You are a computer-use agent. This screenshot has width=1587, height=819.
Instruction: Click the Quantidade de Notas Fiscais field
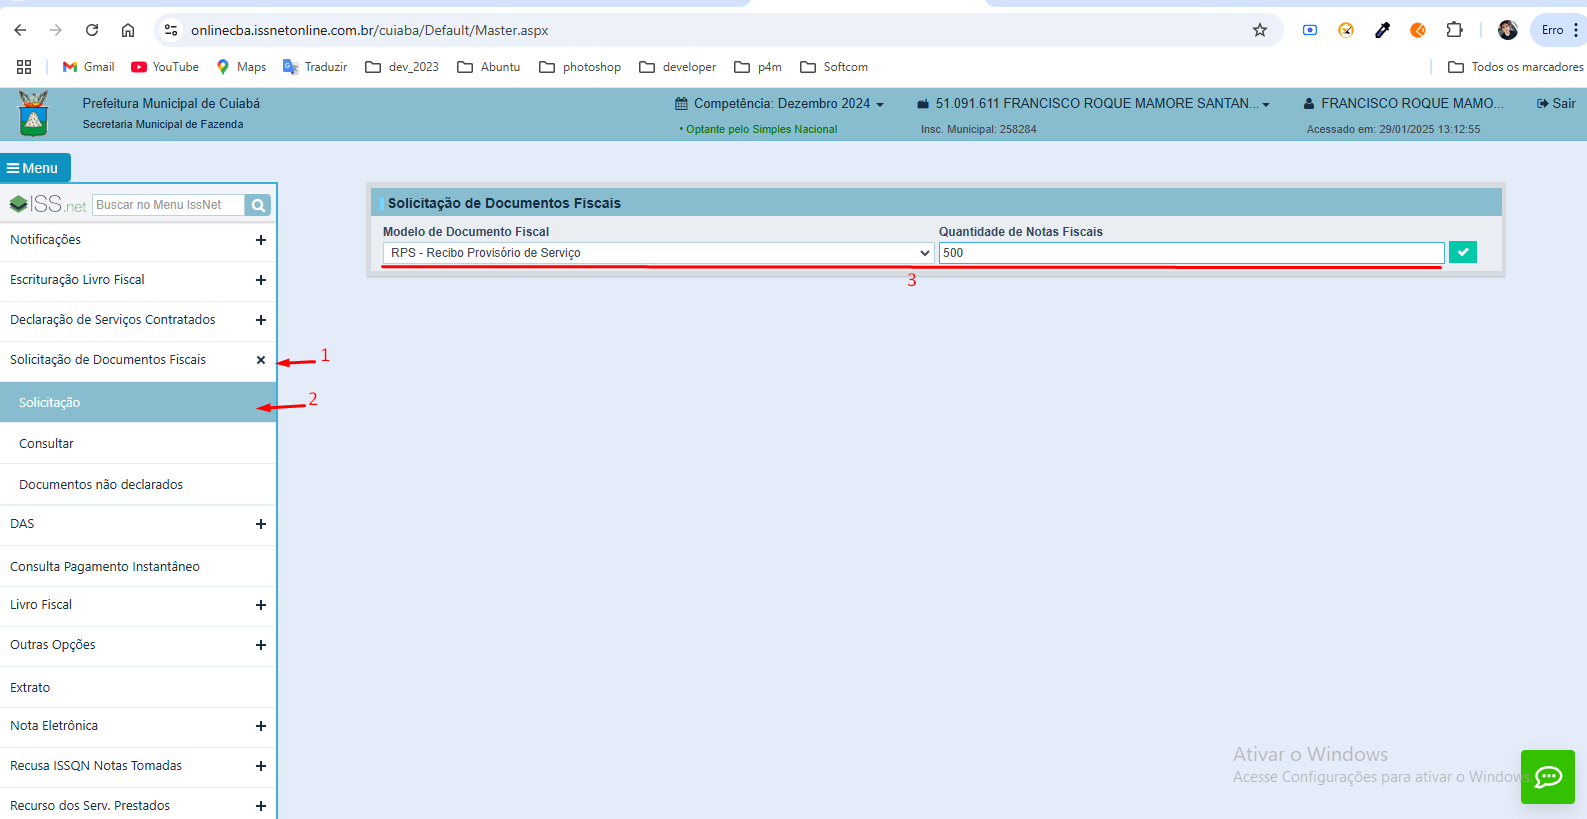1190,253
